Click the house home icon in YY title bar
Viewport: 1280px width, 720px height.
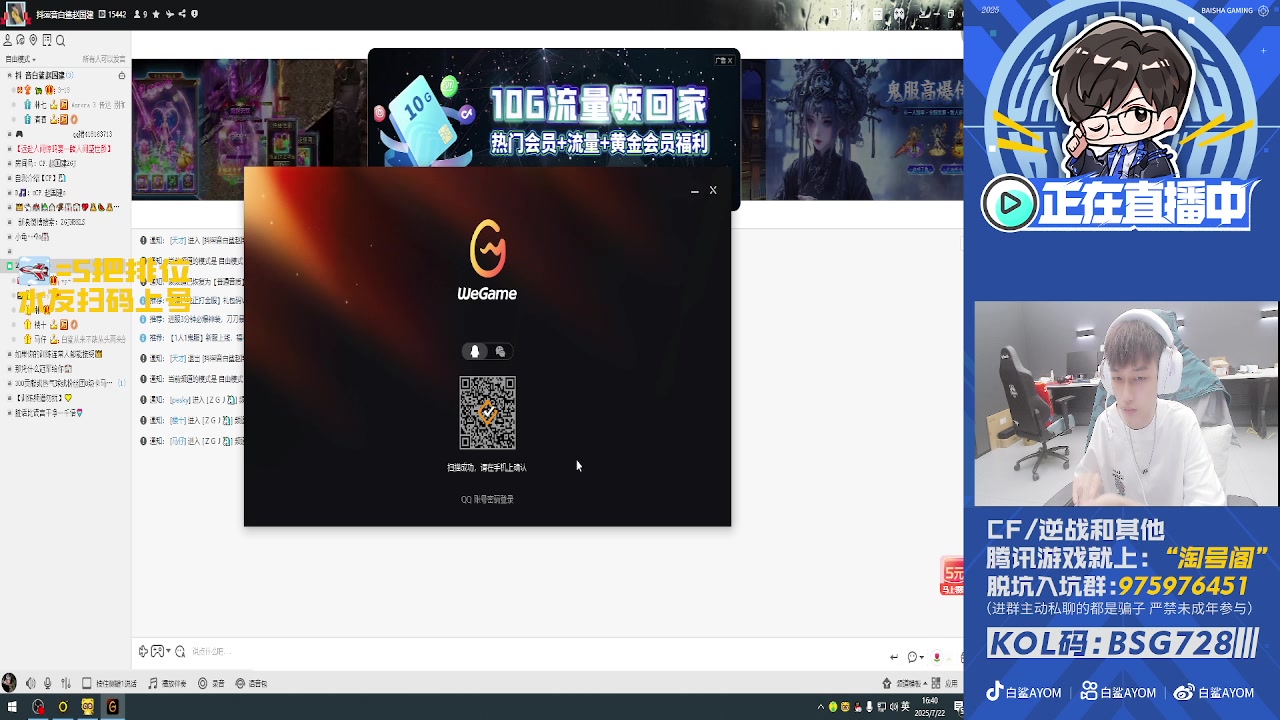click(x=856, y=14)
